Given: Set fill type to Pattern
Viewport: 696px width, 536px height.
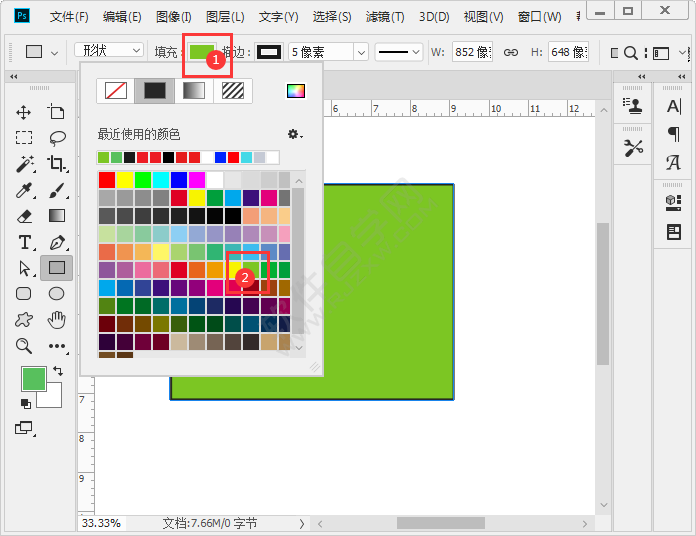Looking at the screenshot, I should coord(233,91).
